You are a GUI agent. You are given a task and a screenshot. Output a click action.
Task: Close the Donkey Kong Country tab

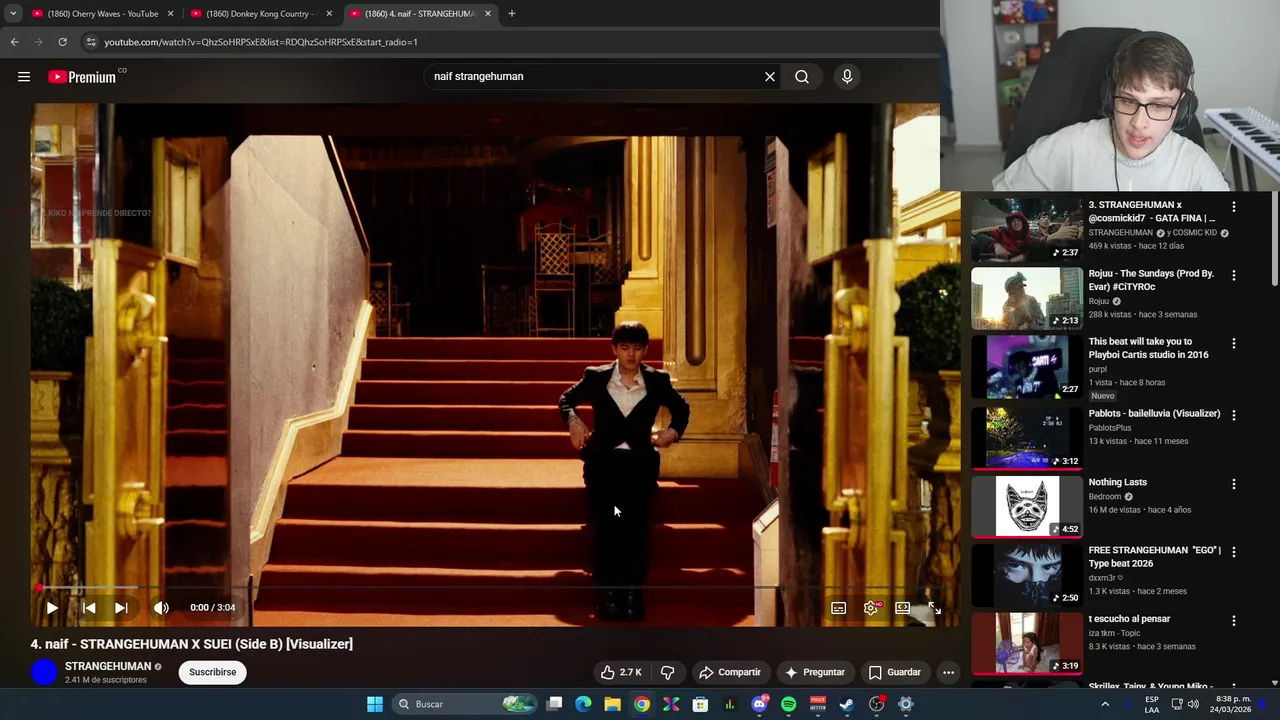point(329,14)
